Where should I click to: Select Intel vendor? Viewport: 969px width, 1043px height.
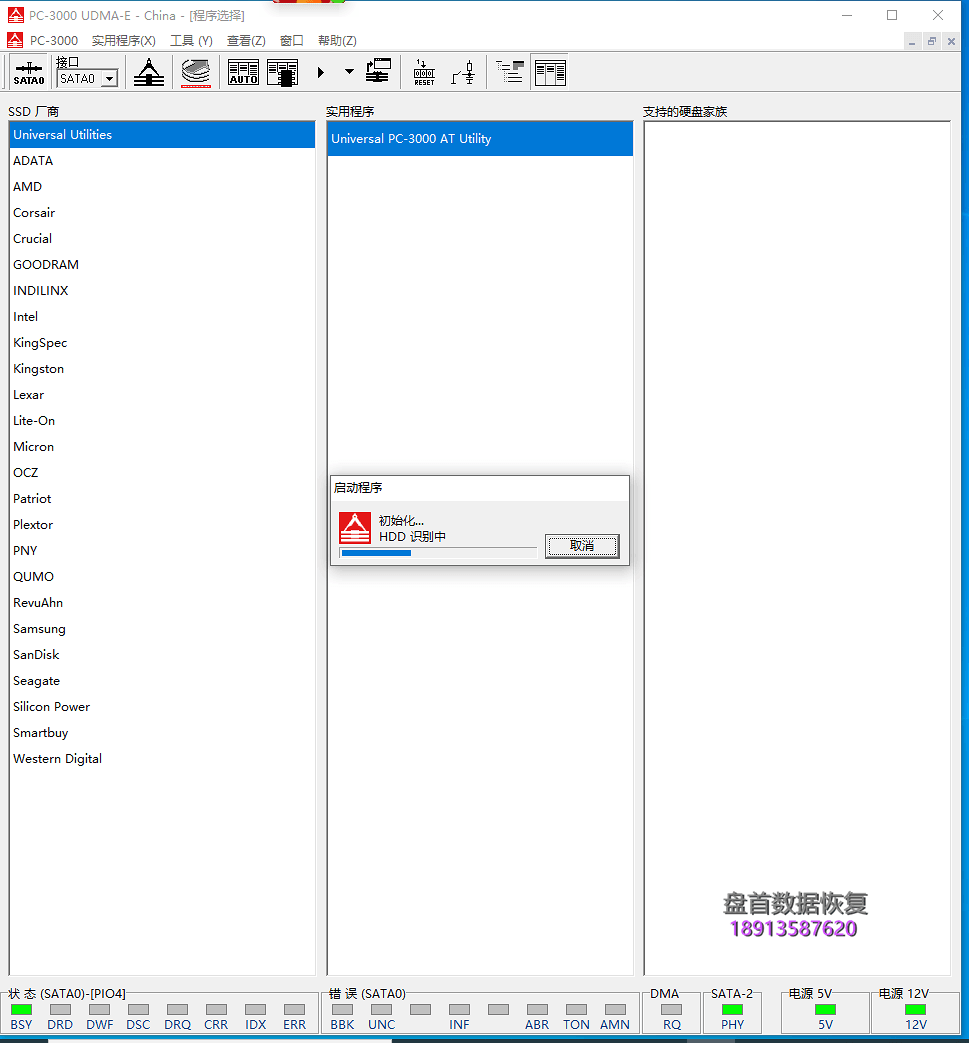click(162, 316)
